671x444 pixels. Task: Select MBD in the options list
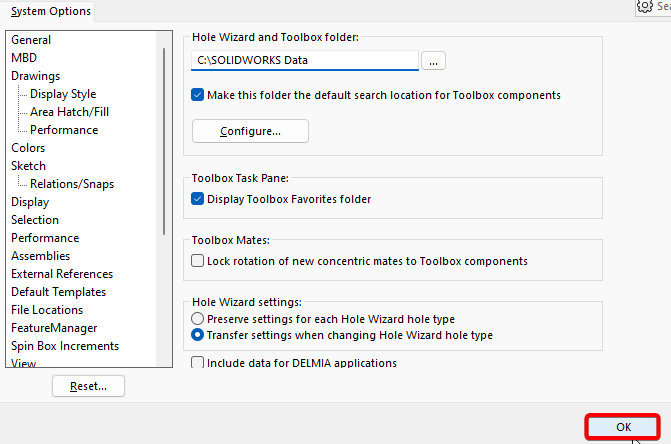[24, 58]
